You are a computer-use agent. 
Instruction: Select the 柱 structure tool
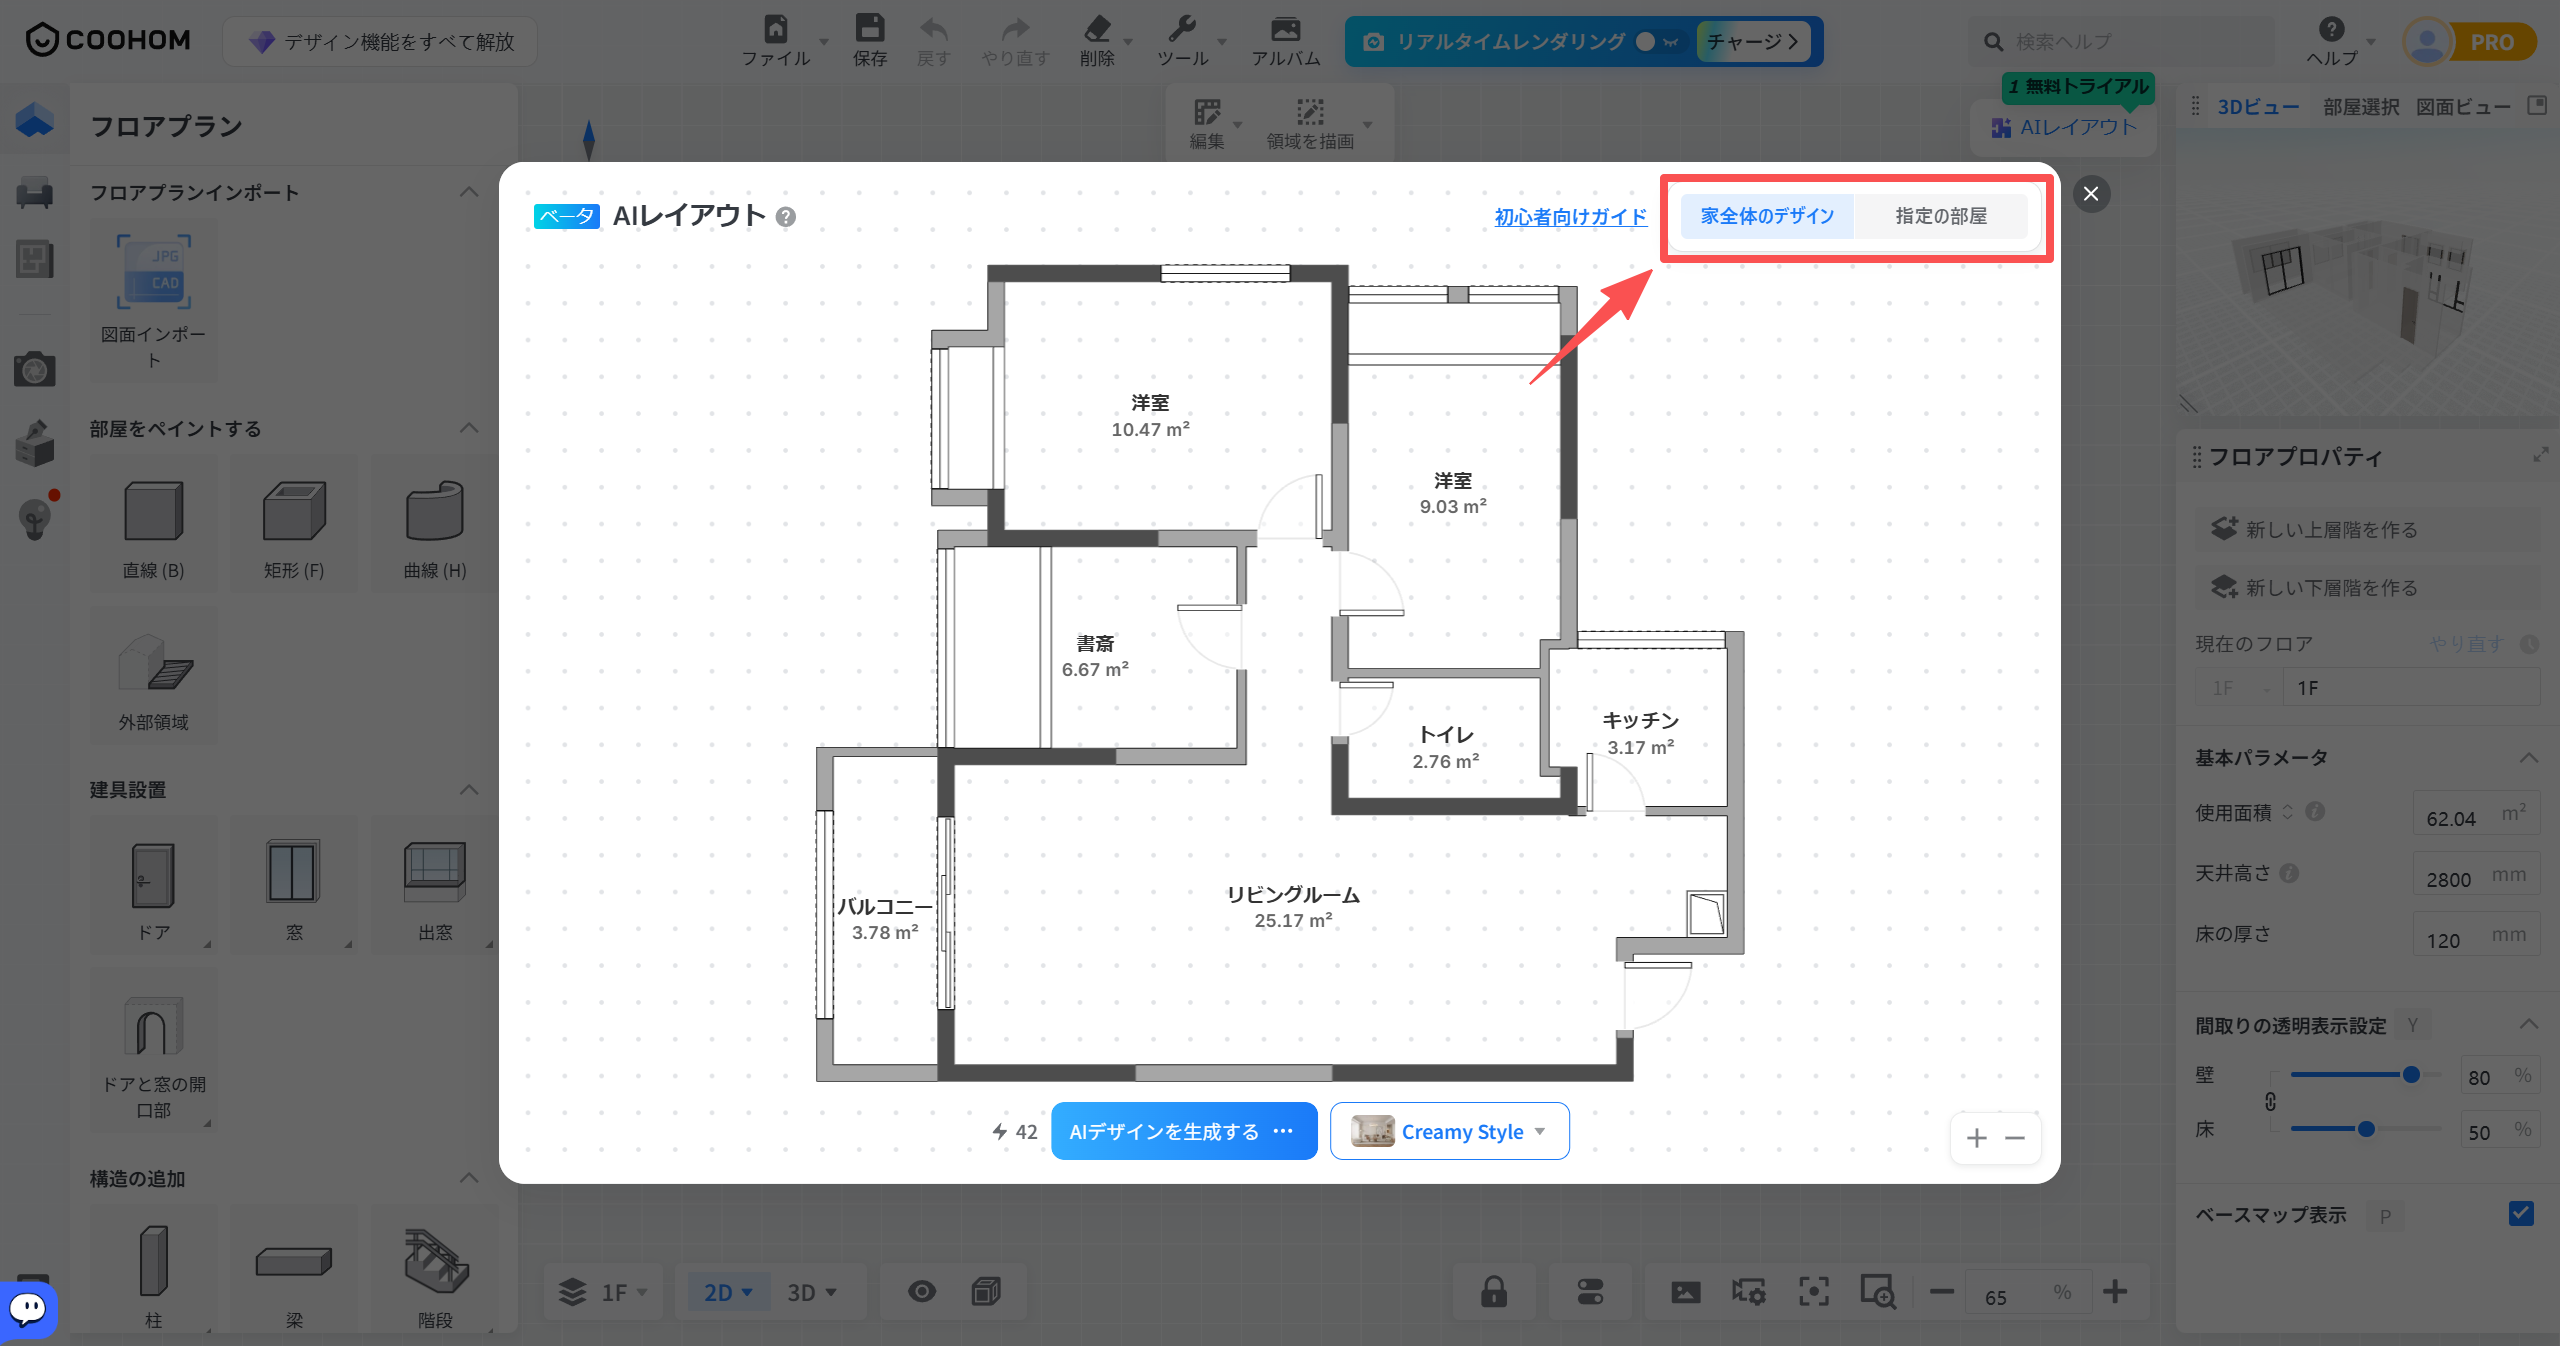[x=153, y=1270]
